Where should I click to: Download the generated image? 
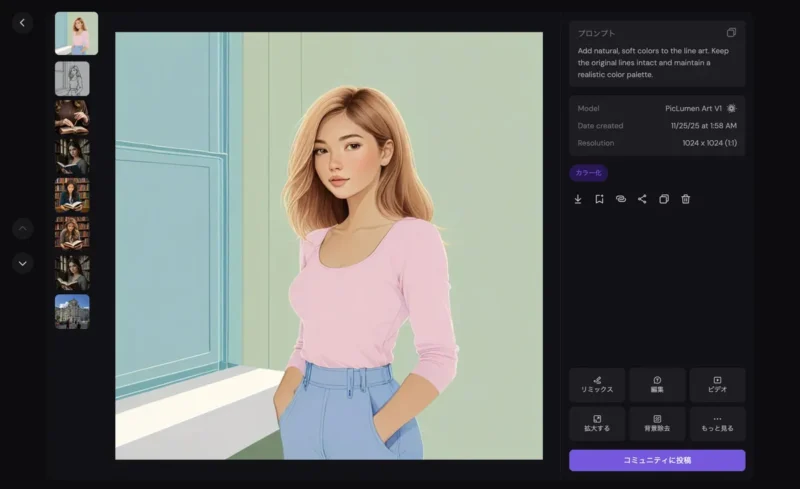click(578, 199)
